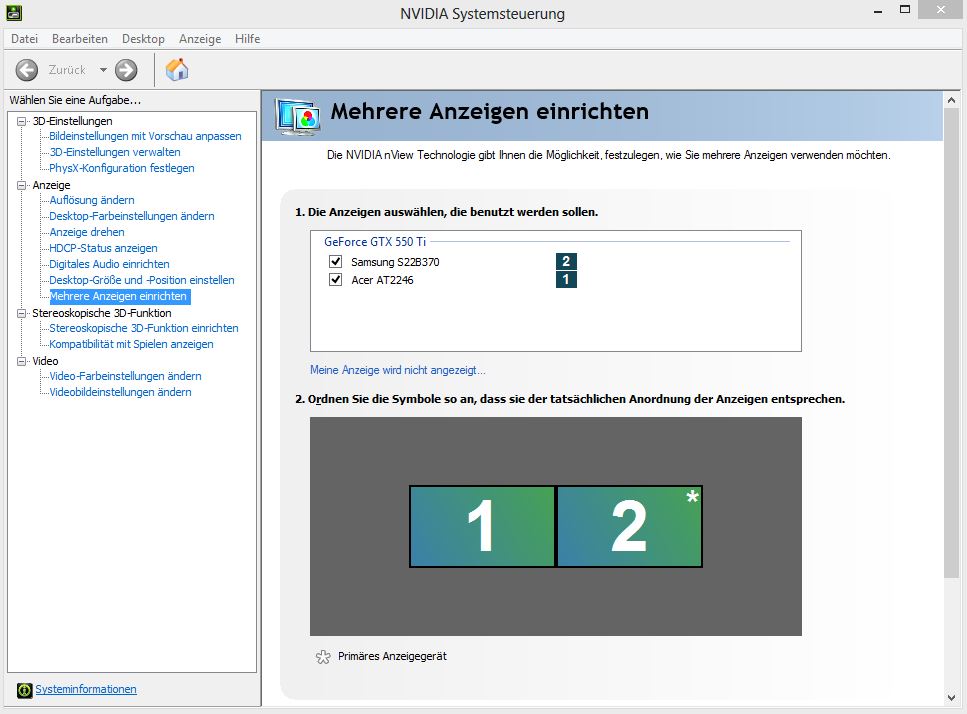Open Bildeinstellungen mit Vorschau anpassen
The height and width of the screenshot is (714, 967).
145,136
